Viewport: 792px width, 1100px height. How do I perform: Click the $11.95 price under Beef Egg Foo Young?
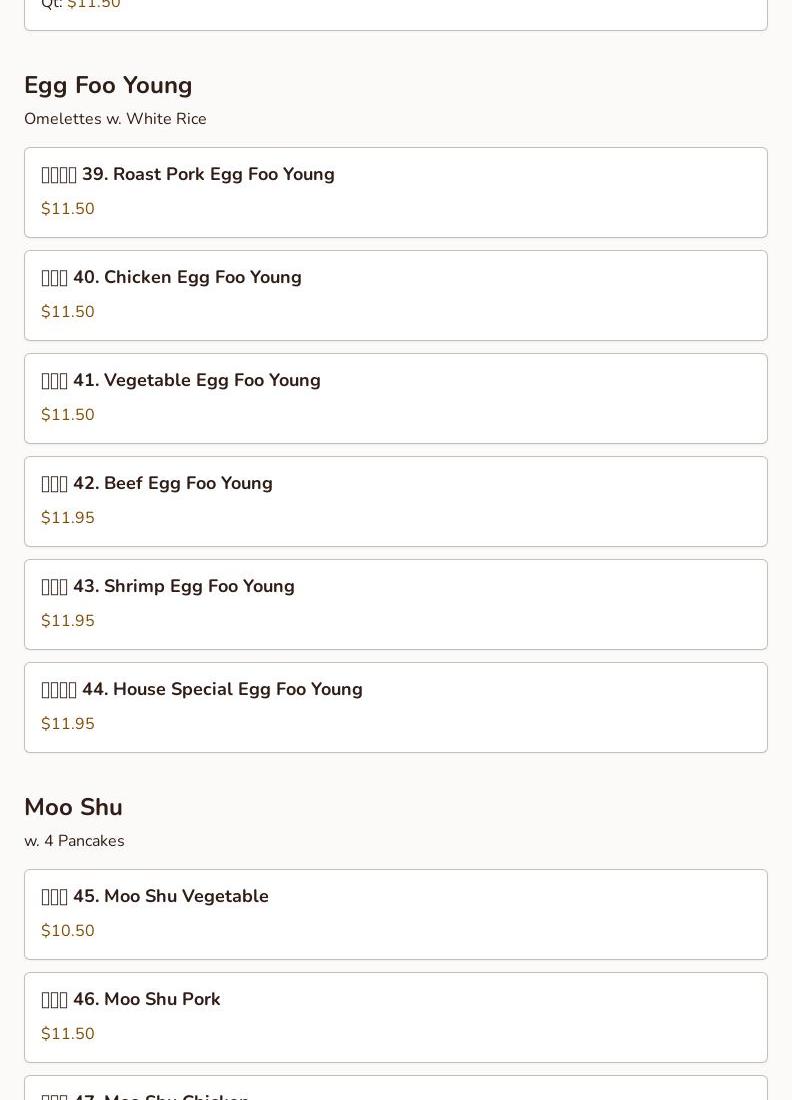(68, 518)
